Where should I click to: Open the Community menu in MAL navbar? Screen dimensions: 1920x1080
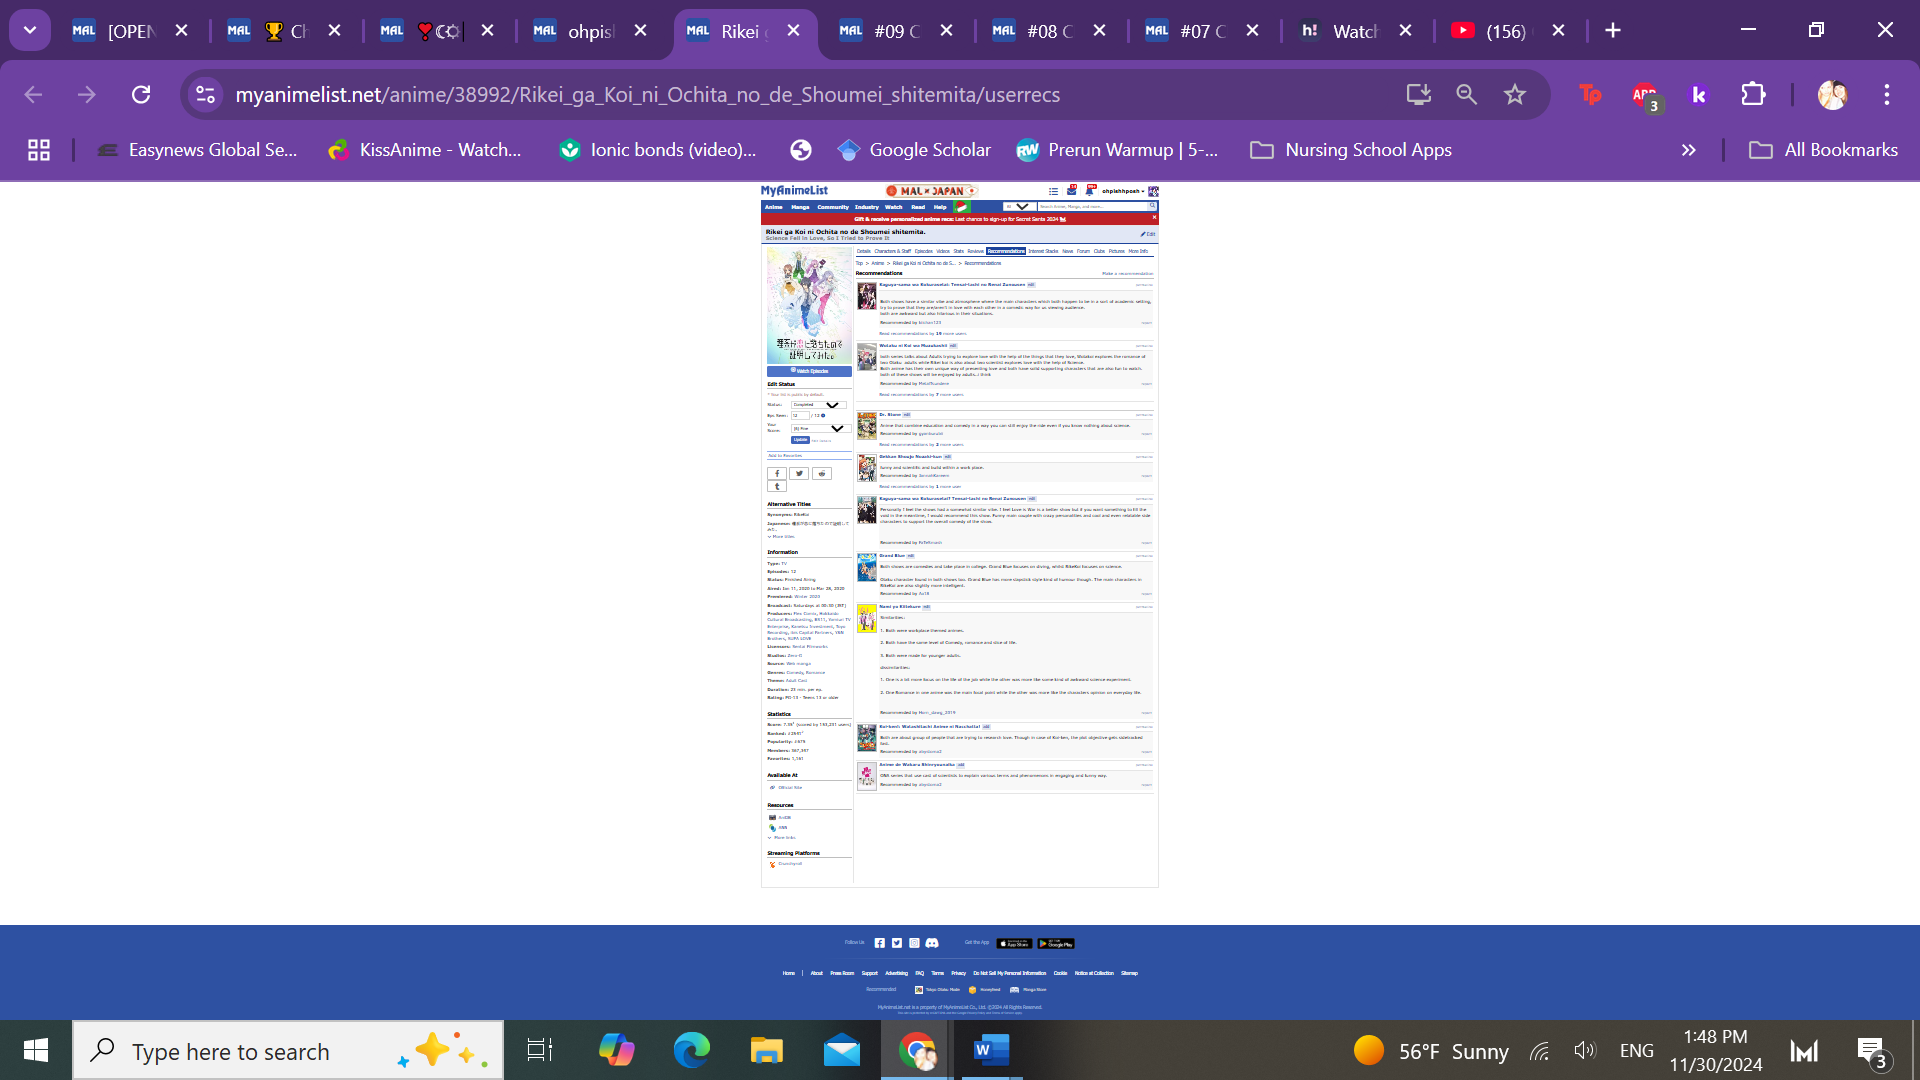point(833,207)
